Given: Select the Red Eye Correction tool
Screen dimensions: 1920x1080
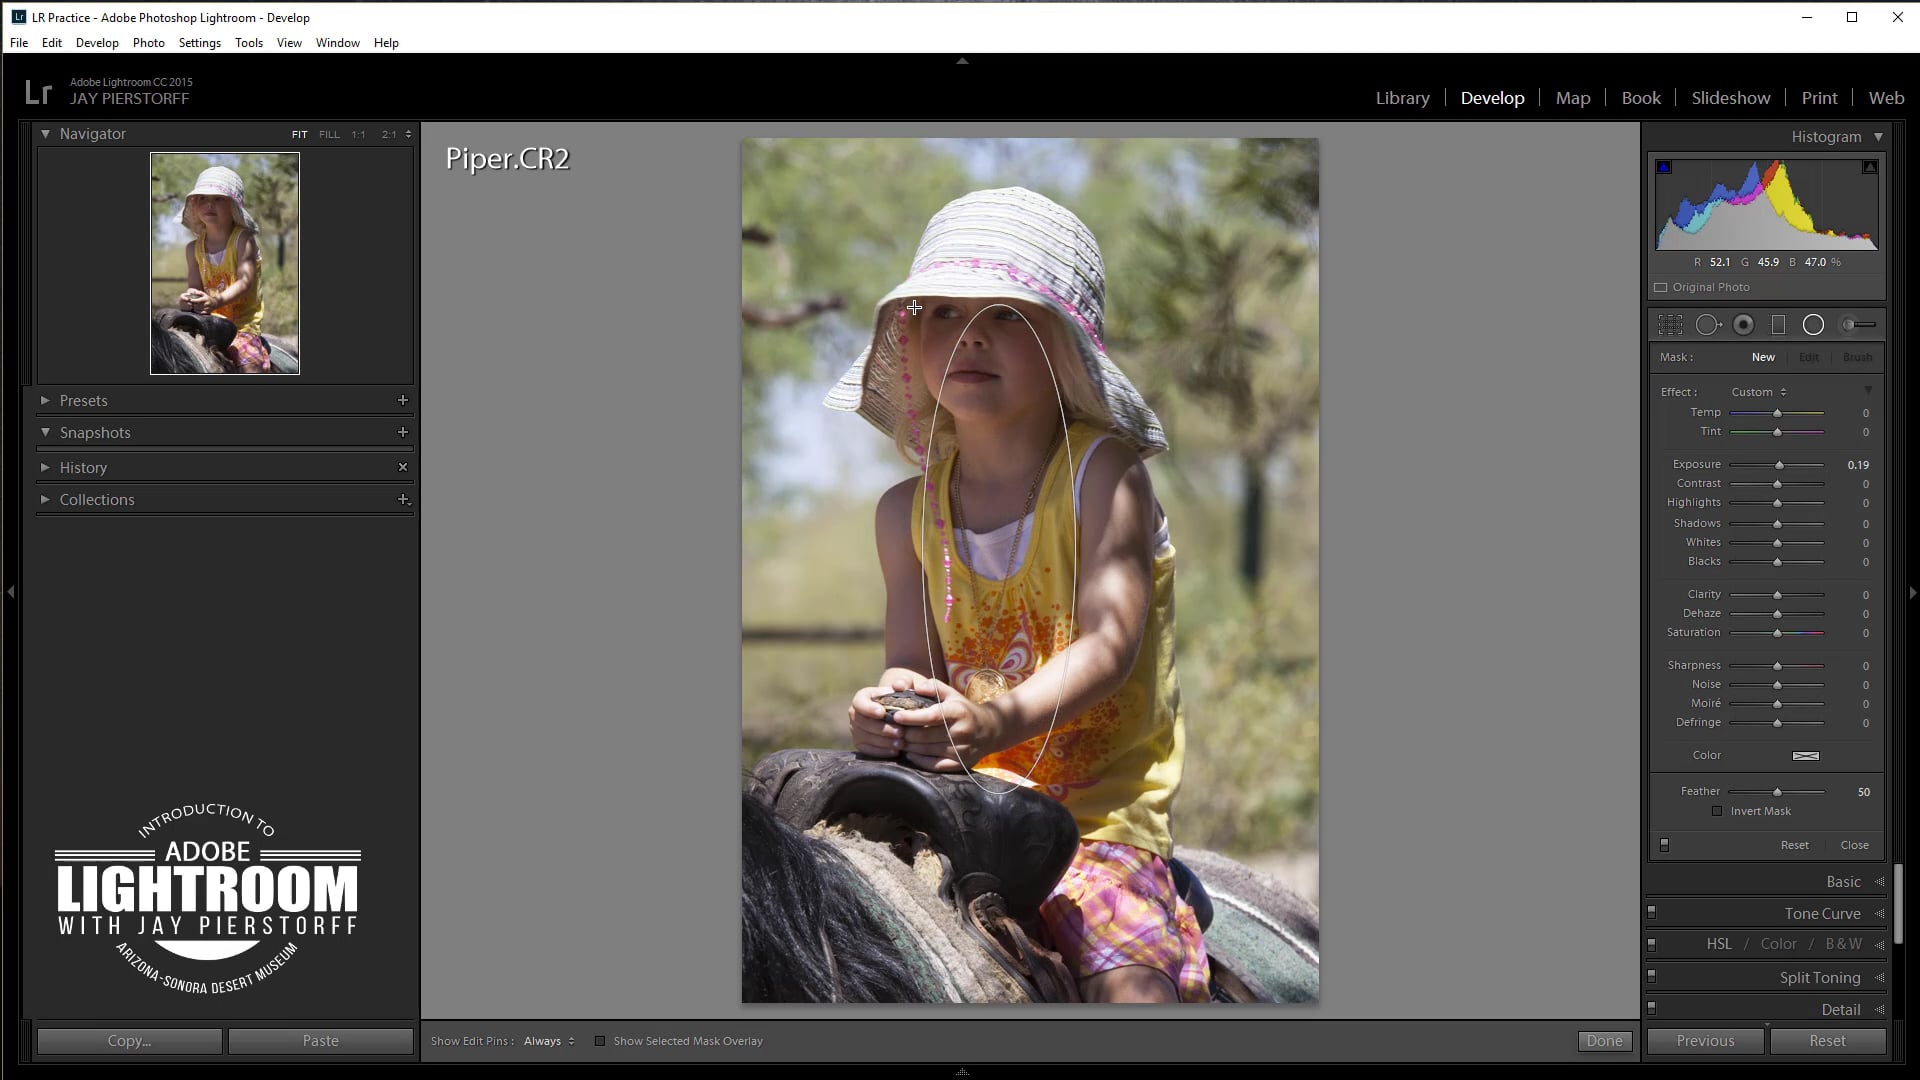Looking at the screenshot, I should pos(1744,325).
